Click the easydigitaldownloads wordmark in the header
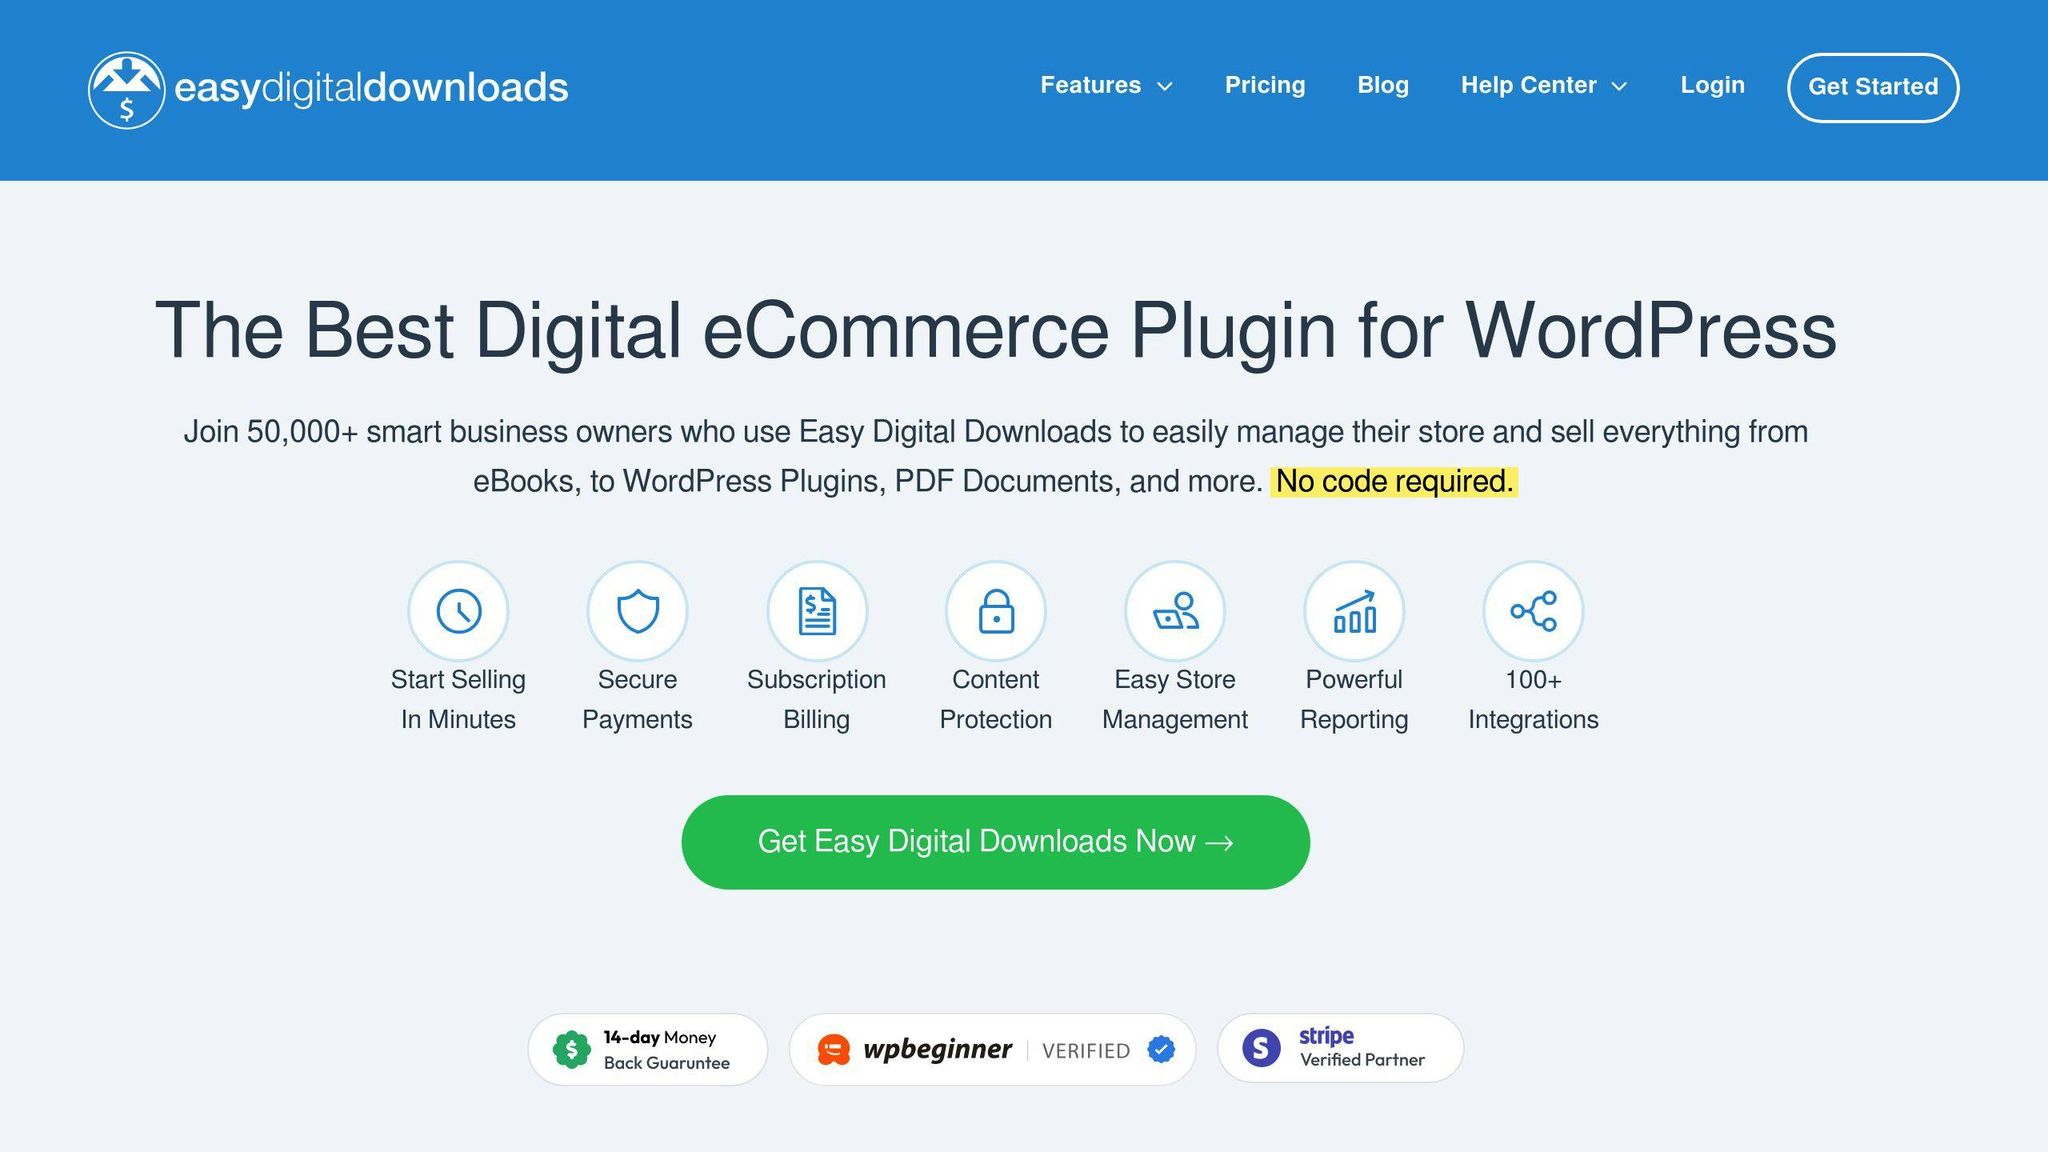The image size is (2048, 1152). (x=371, y=88)
